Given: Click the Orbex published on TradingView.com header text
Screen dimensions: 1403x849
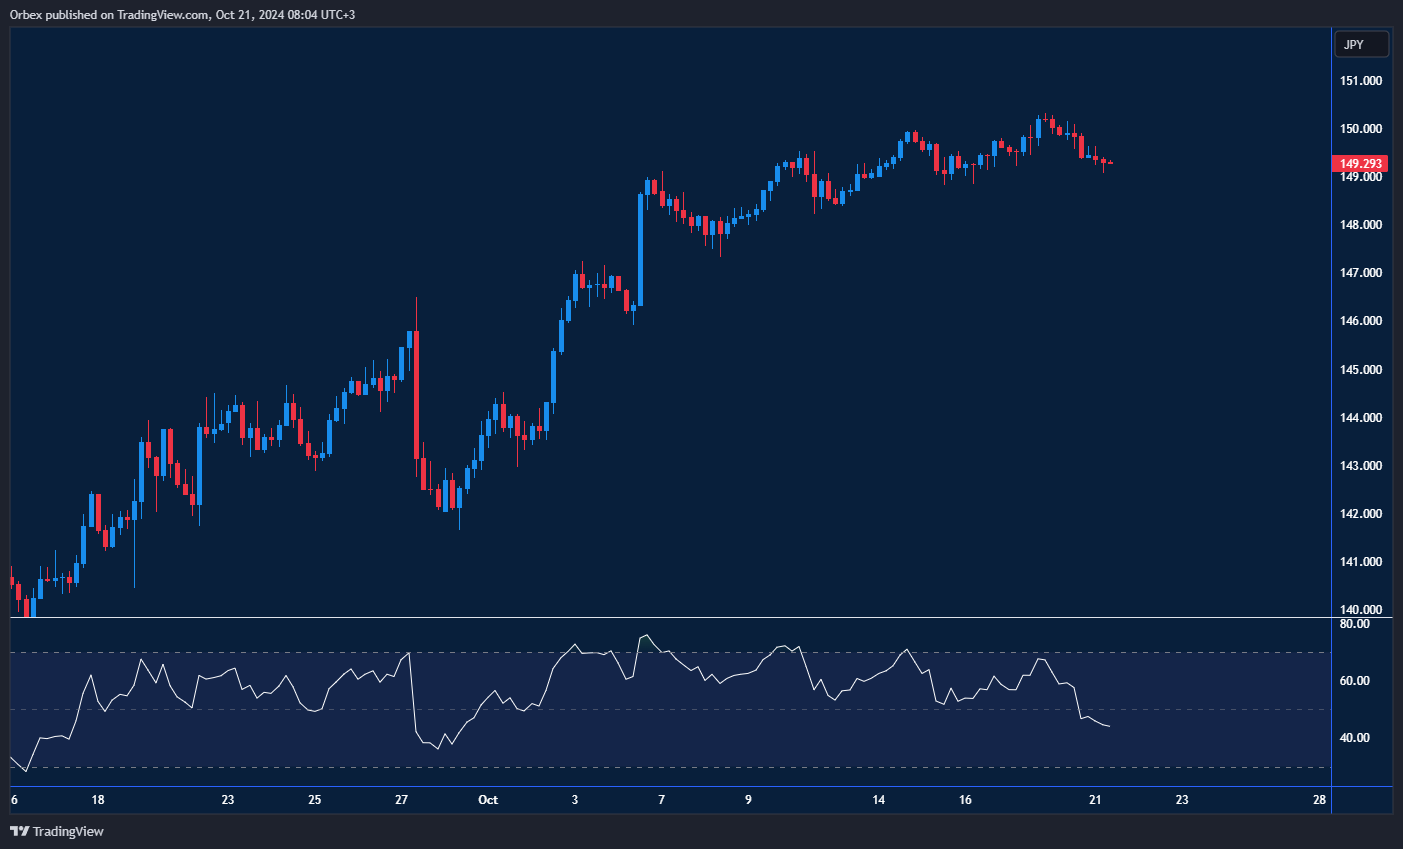Looking at the screenshot, I should click(182, 14).
